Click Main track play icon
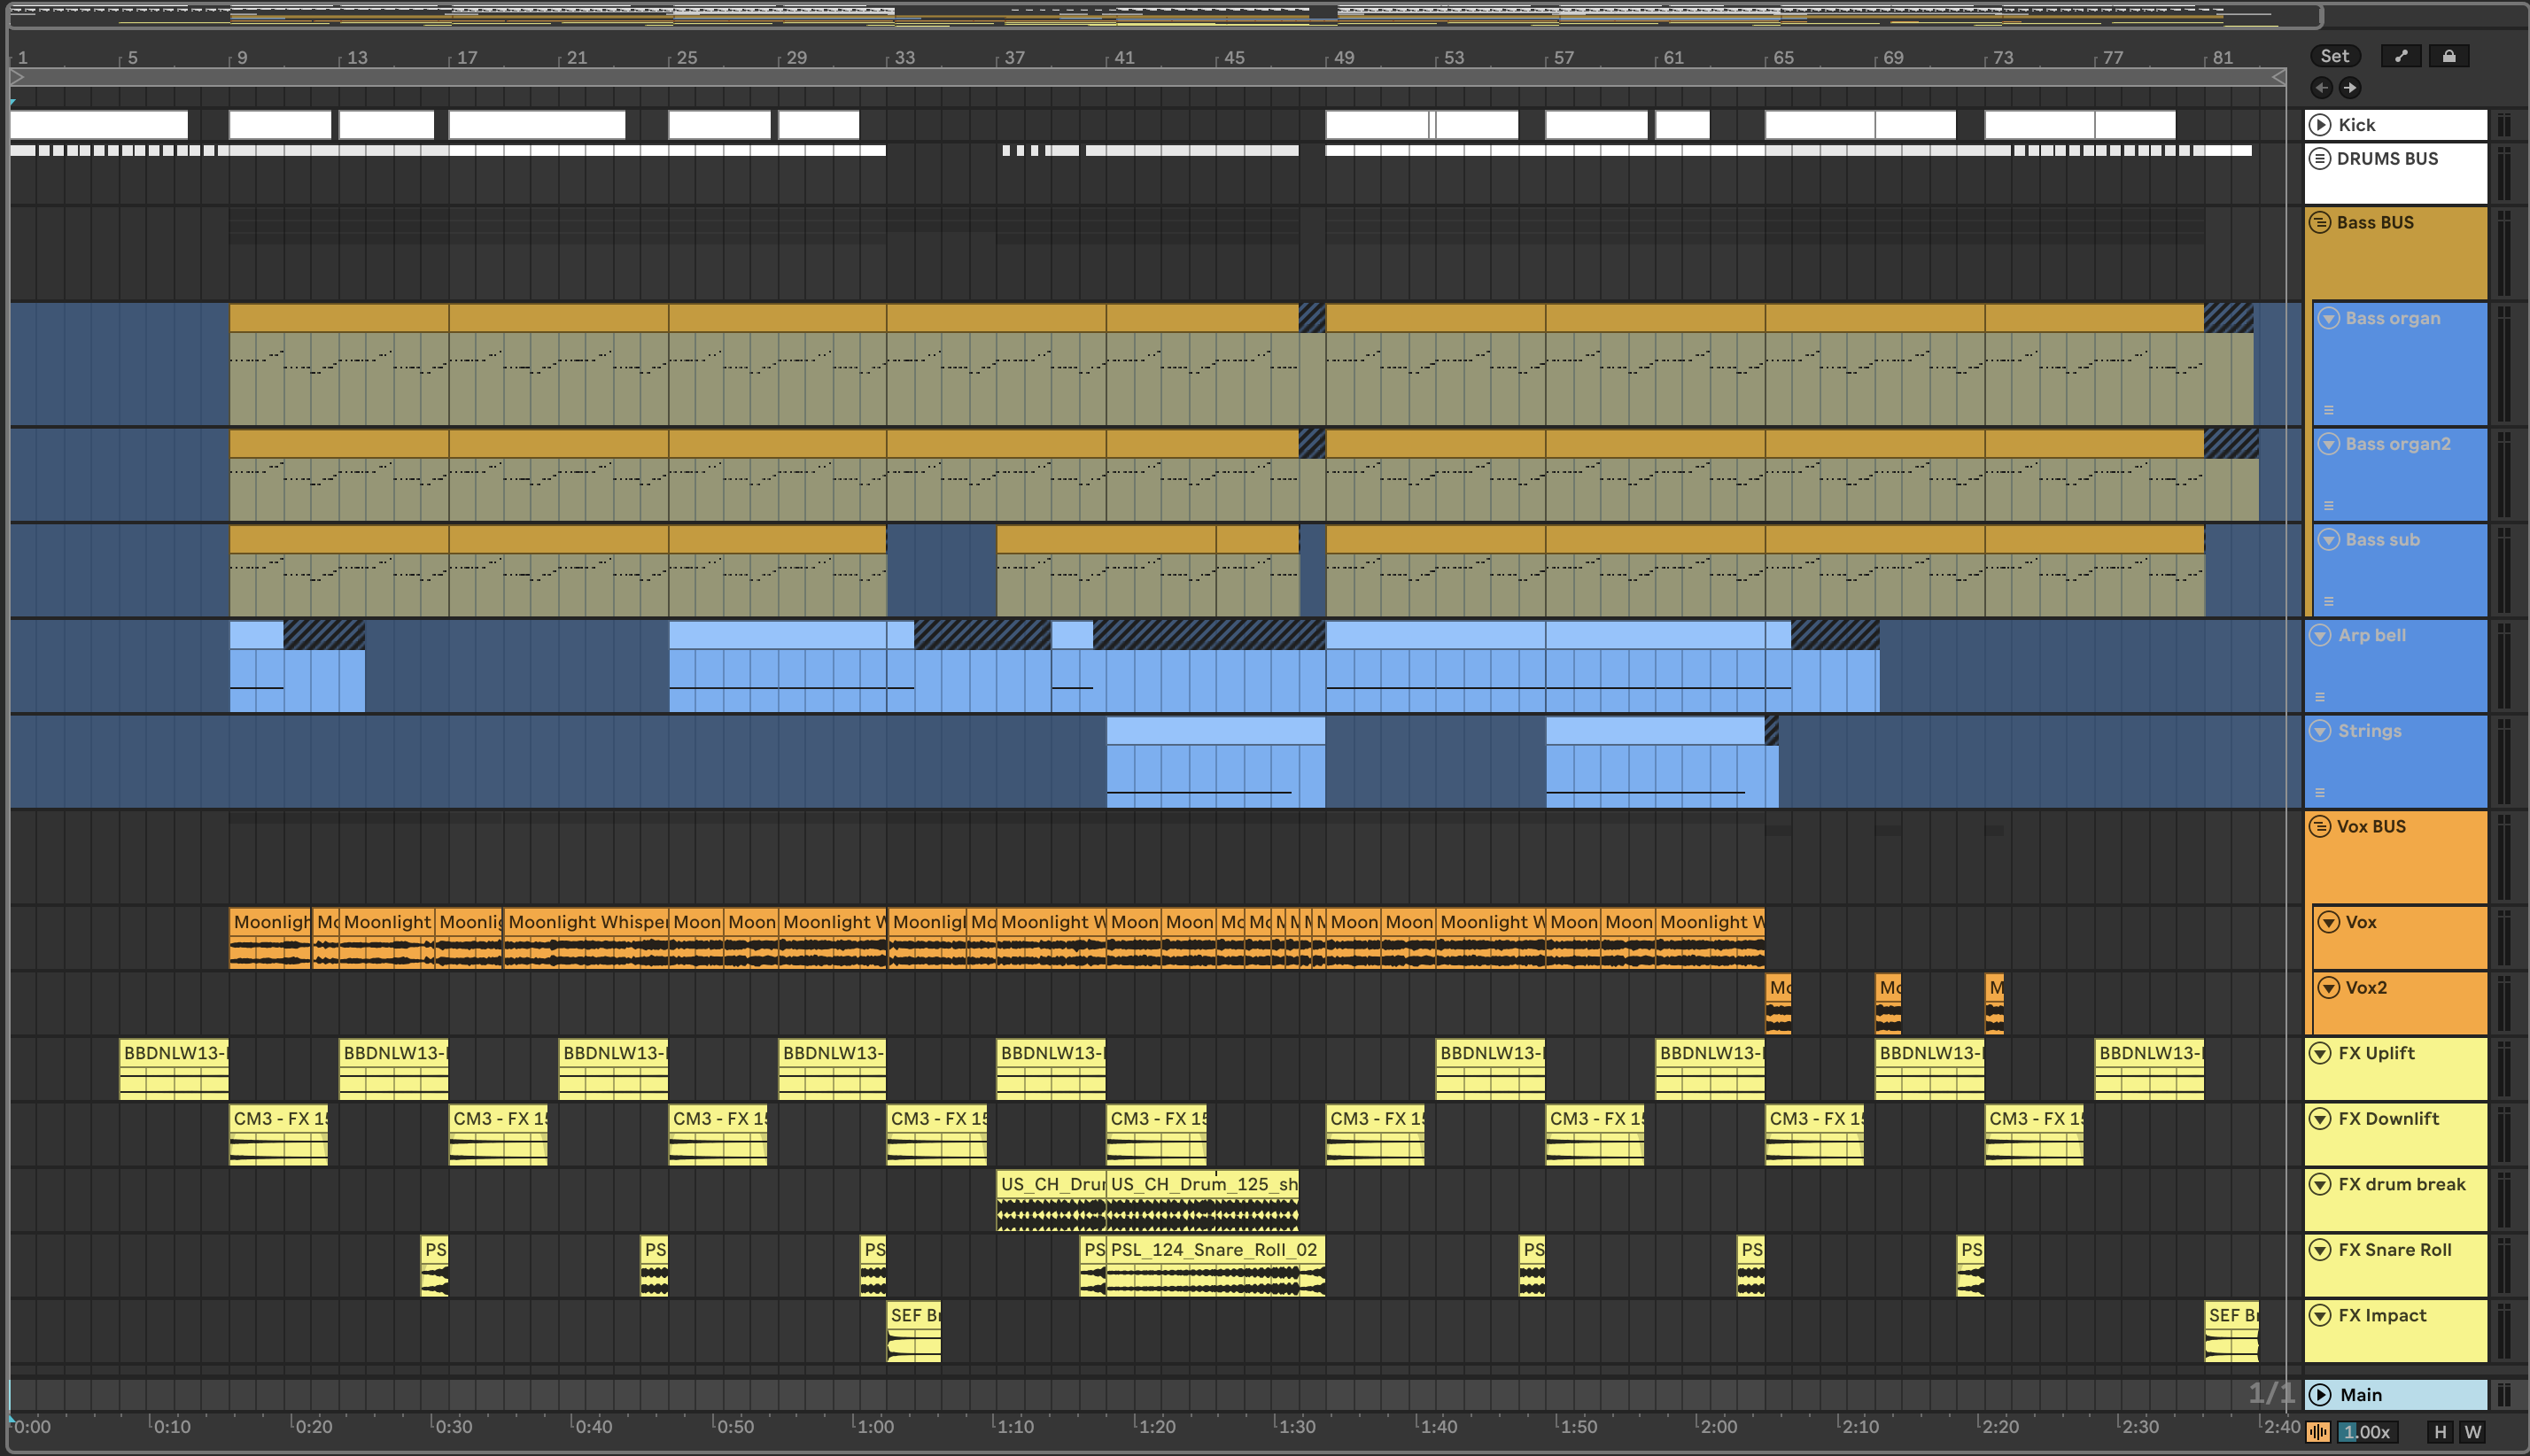2530x1456 pixels. [2320, 1395]
